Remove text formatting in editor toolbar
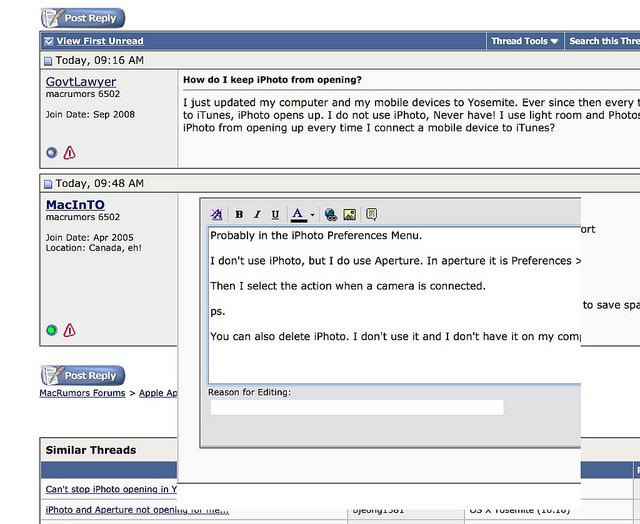Image resolution: width=640 pixels, height=524 pixels. click(x=216, y=214)
